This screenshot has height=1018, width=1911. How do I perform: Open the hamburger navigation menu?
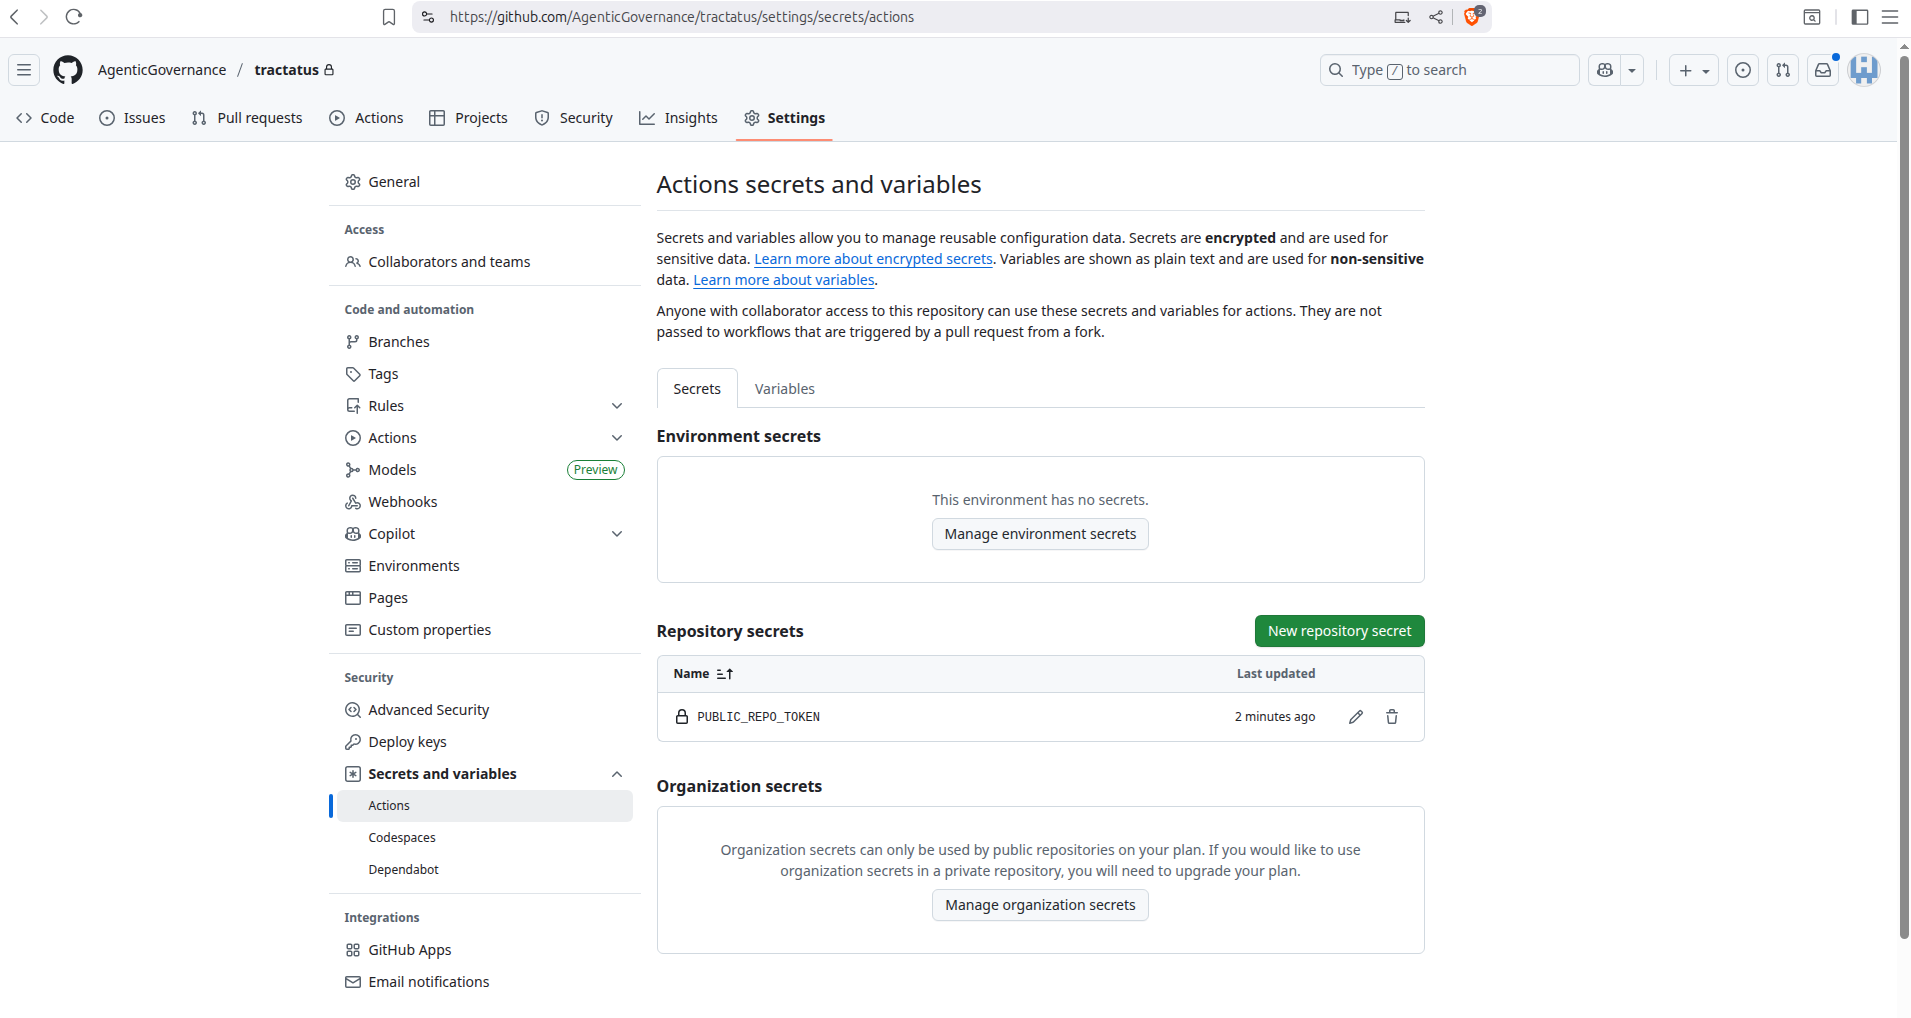click(24, 70)
